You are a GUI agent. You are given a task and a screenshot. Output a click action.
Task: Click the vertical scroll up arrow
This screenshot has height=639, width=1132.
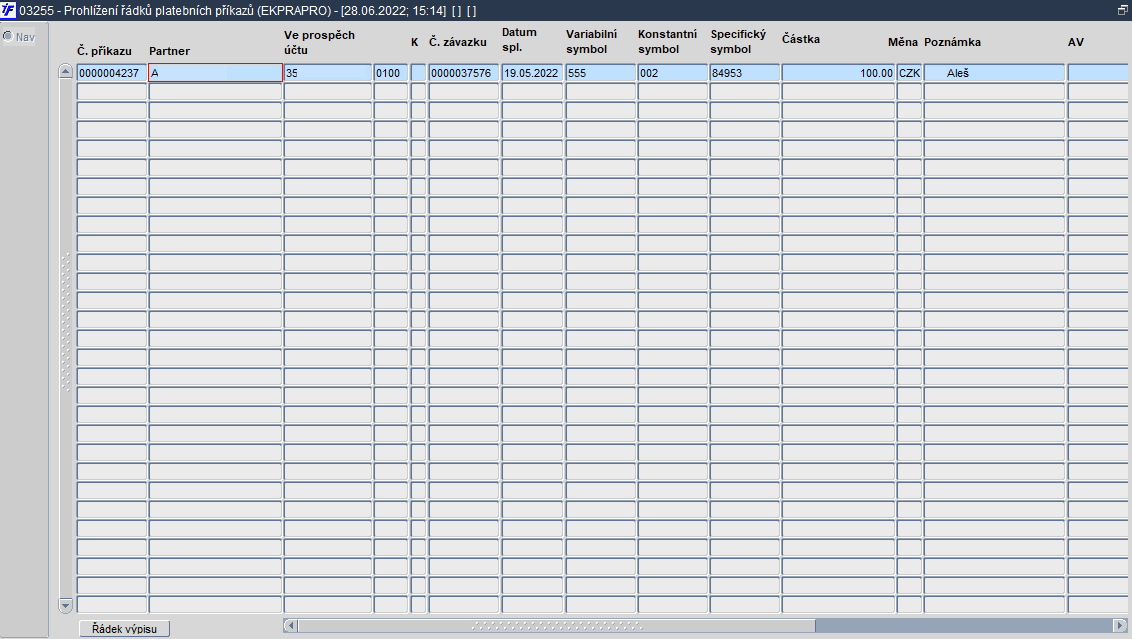click(x=66, y=71)
